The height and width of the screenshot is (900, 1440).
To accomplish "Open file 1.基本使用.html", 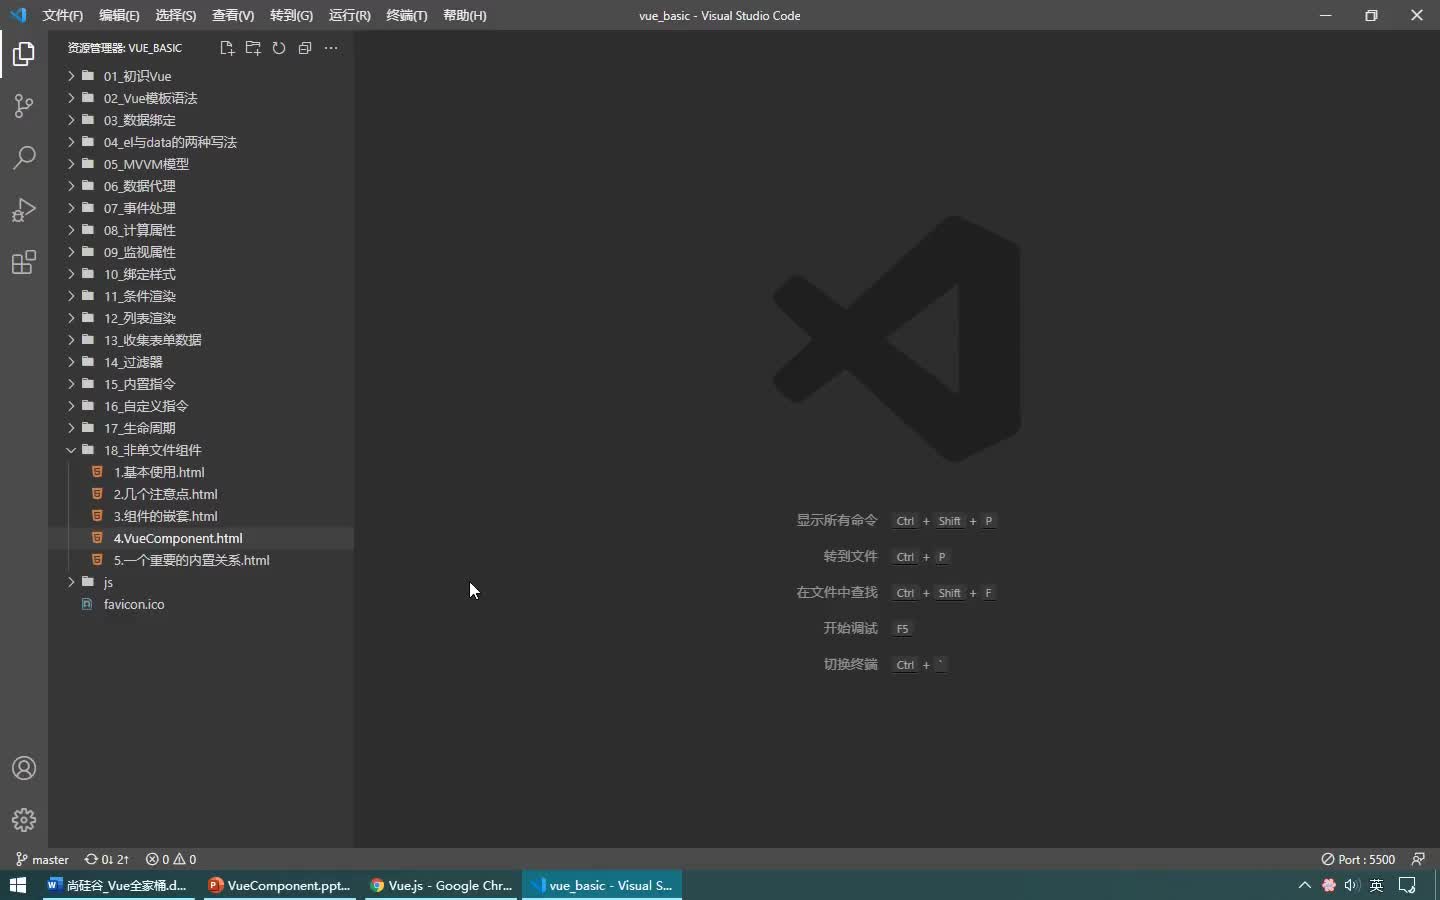I will coord(201,472).
